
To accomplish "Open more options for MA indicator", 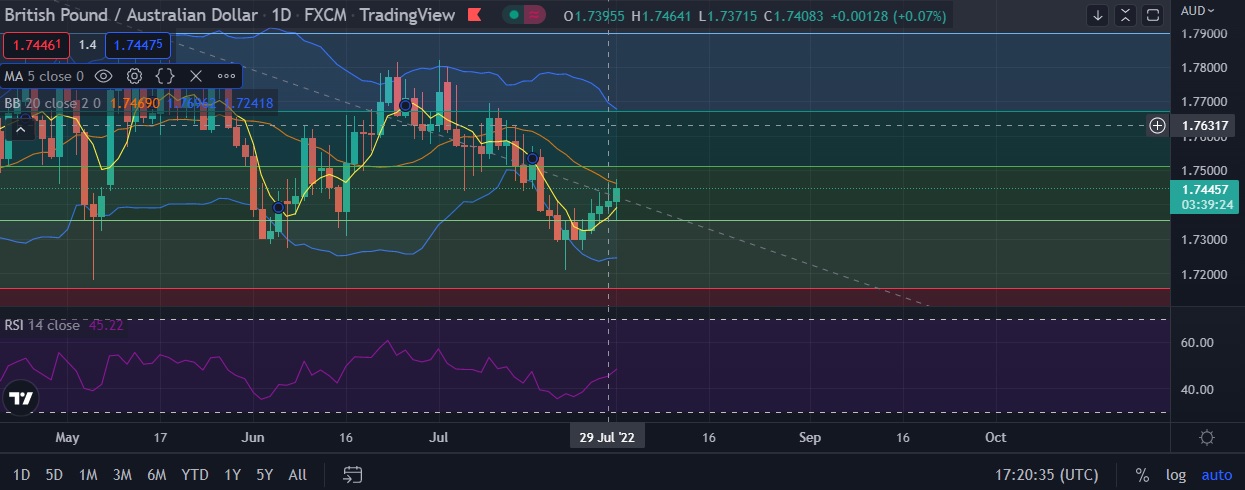I will tap(226, 75).
